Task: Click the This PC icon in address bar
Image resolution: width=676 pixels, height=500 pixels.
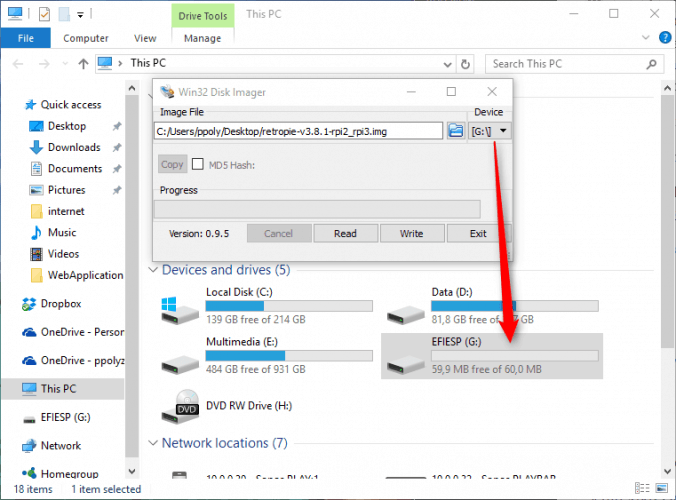Action: [105, 63]
